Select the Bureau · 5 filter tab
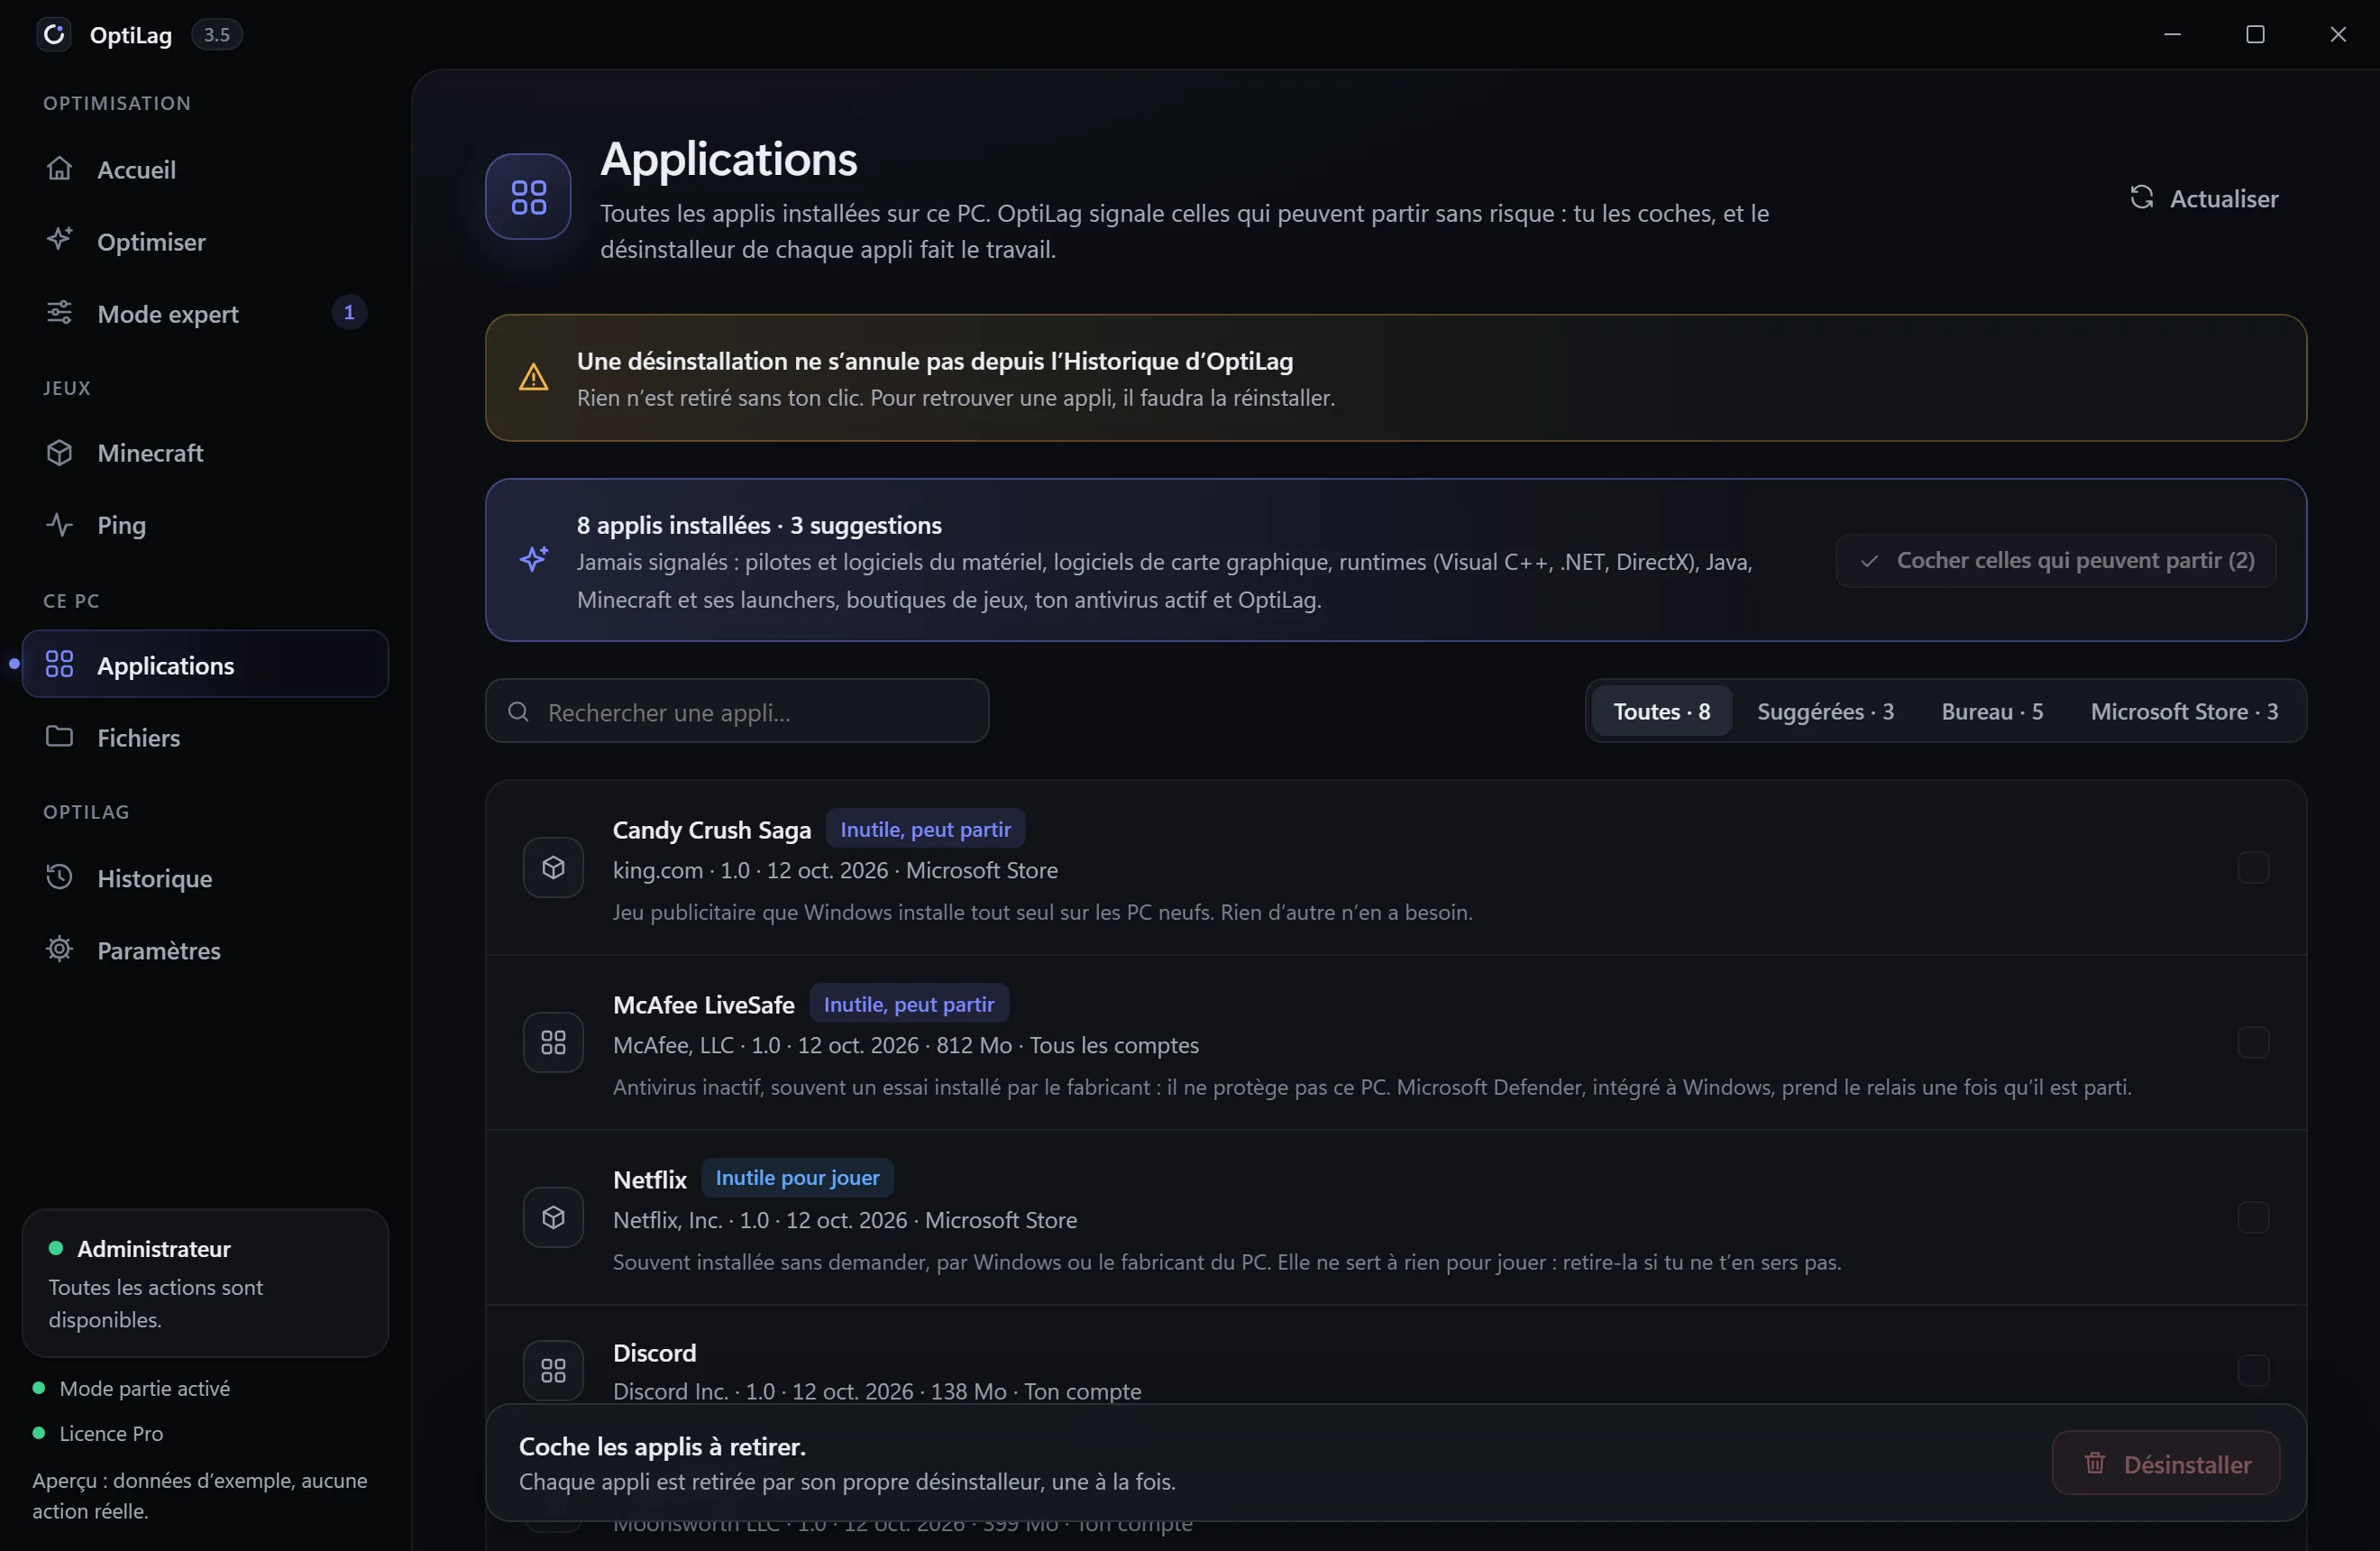 [1992, 711]
